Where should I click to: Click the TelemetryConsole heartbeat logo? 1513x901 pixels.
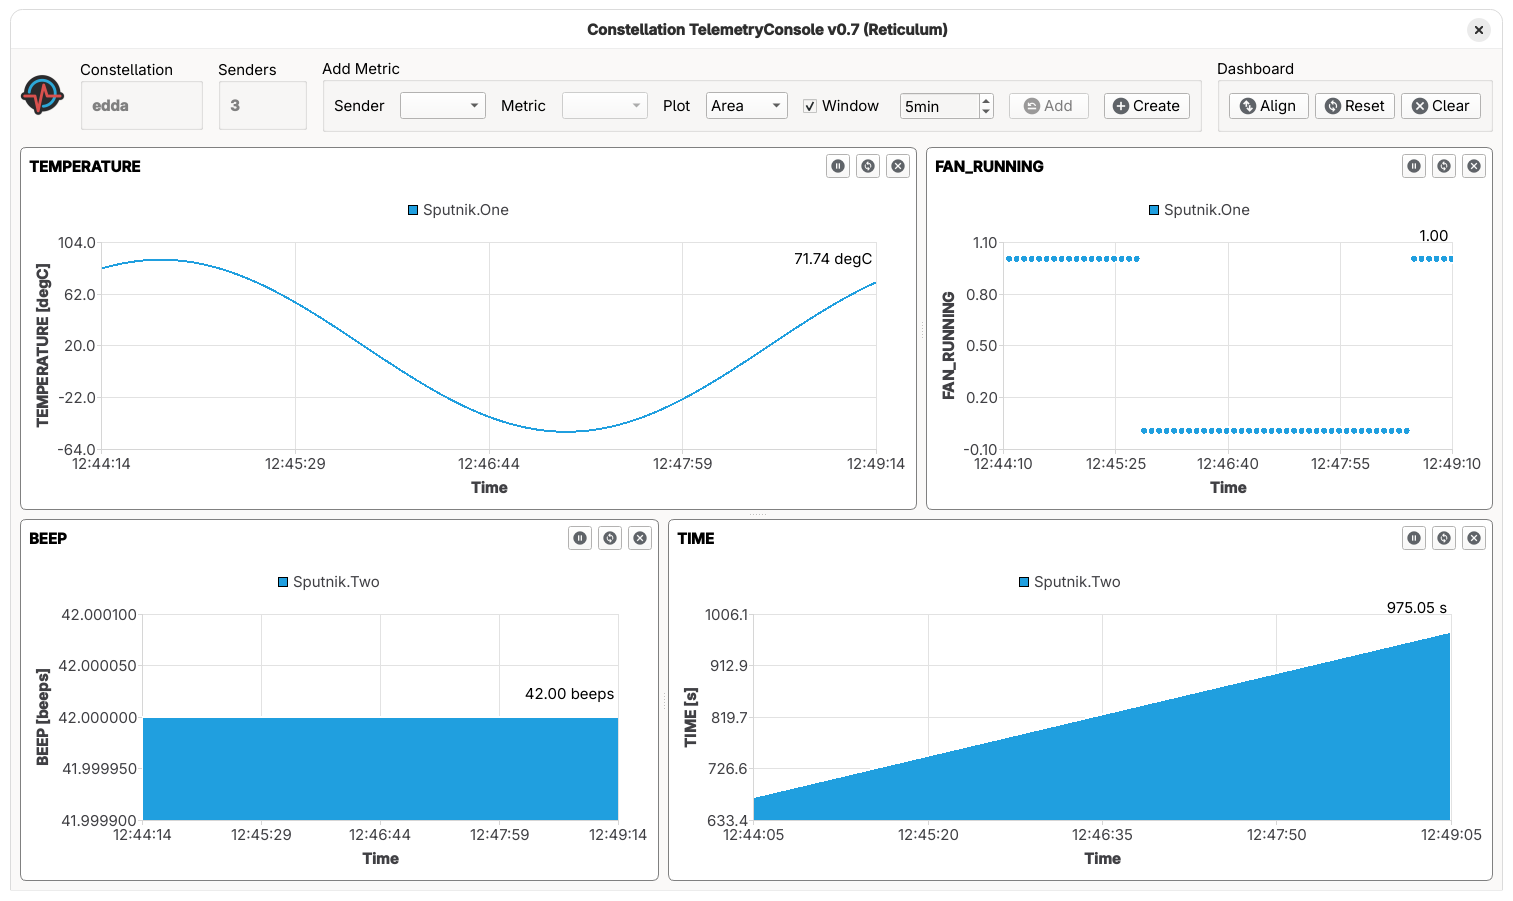tap(40, 97)
